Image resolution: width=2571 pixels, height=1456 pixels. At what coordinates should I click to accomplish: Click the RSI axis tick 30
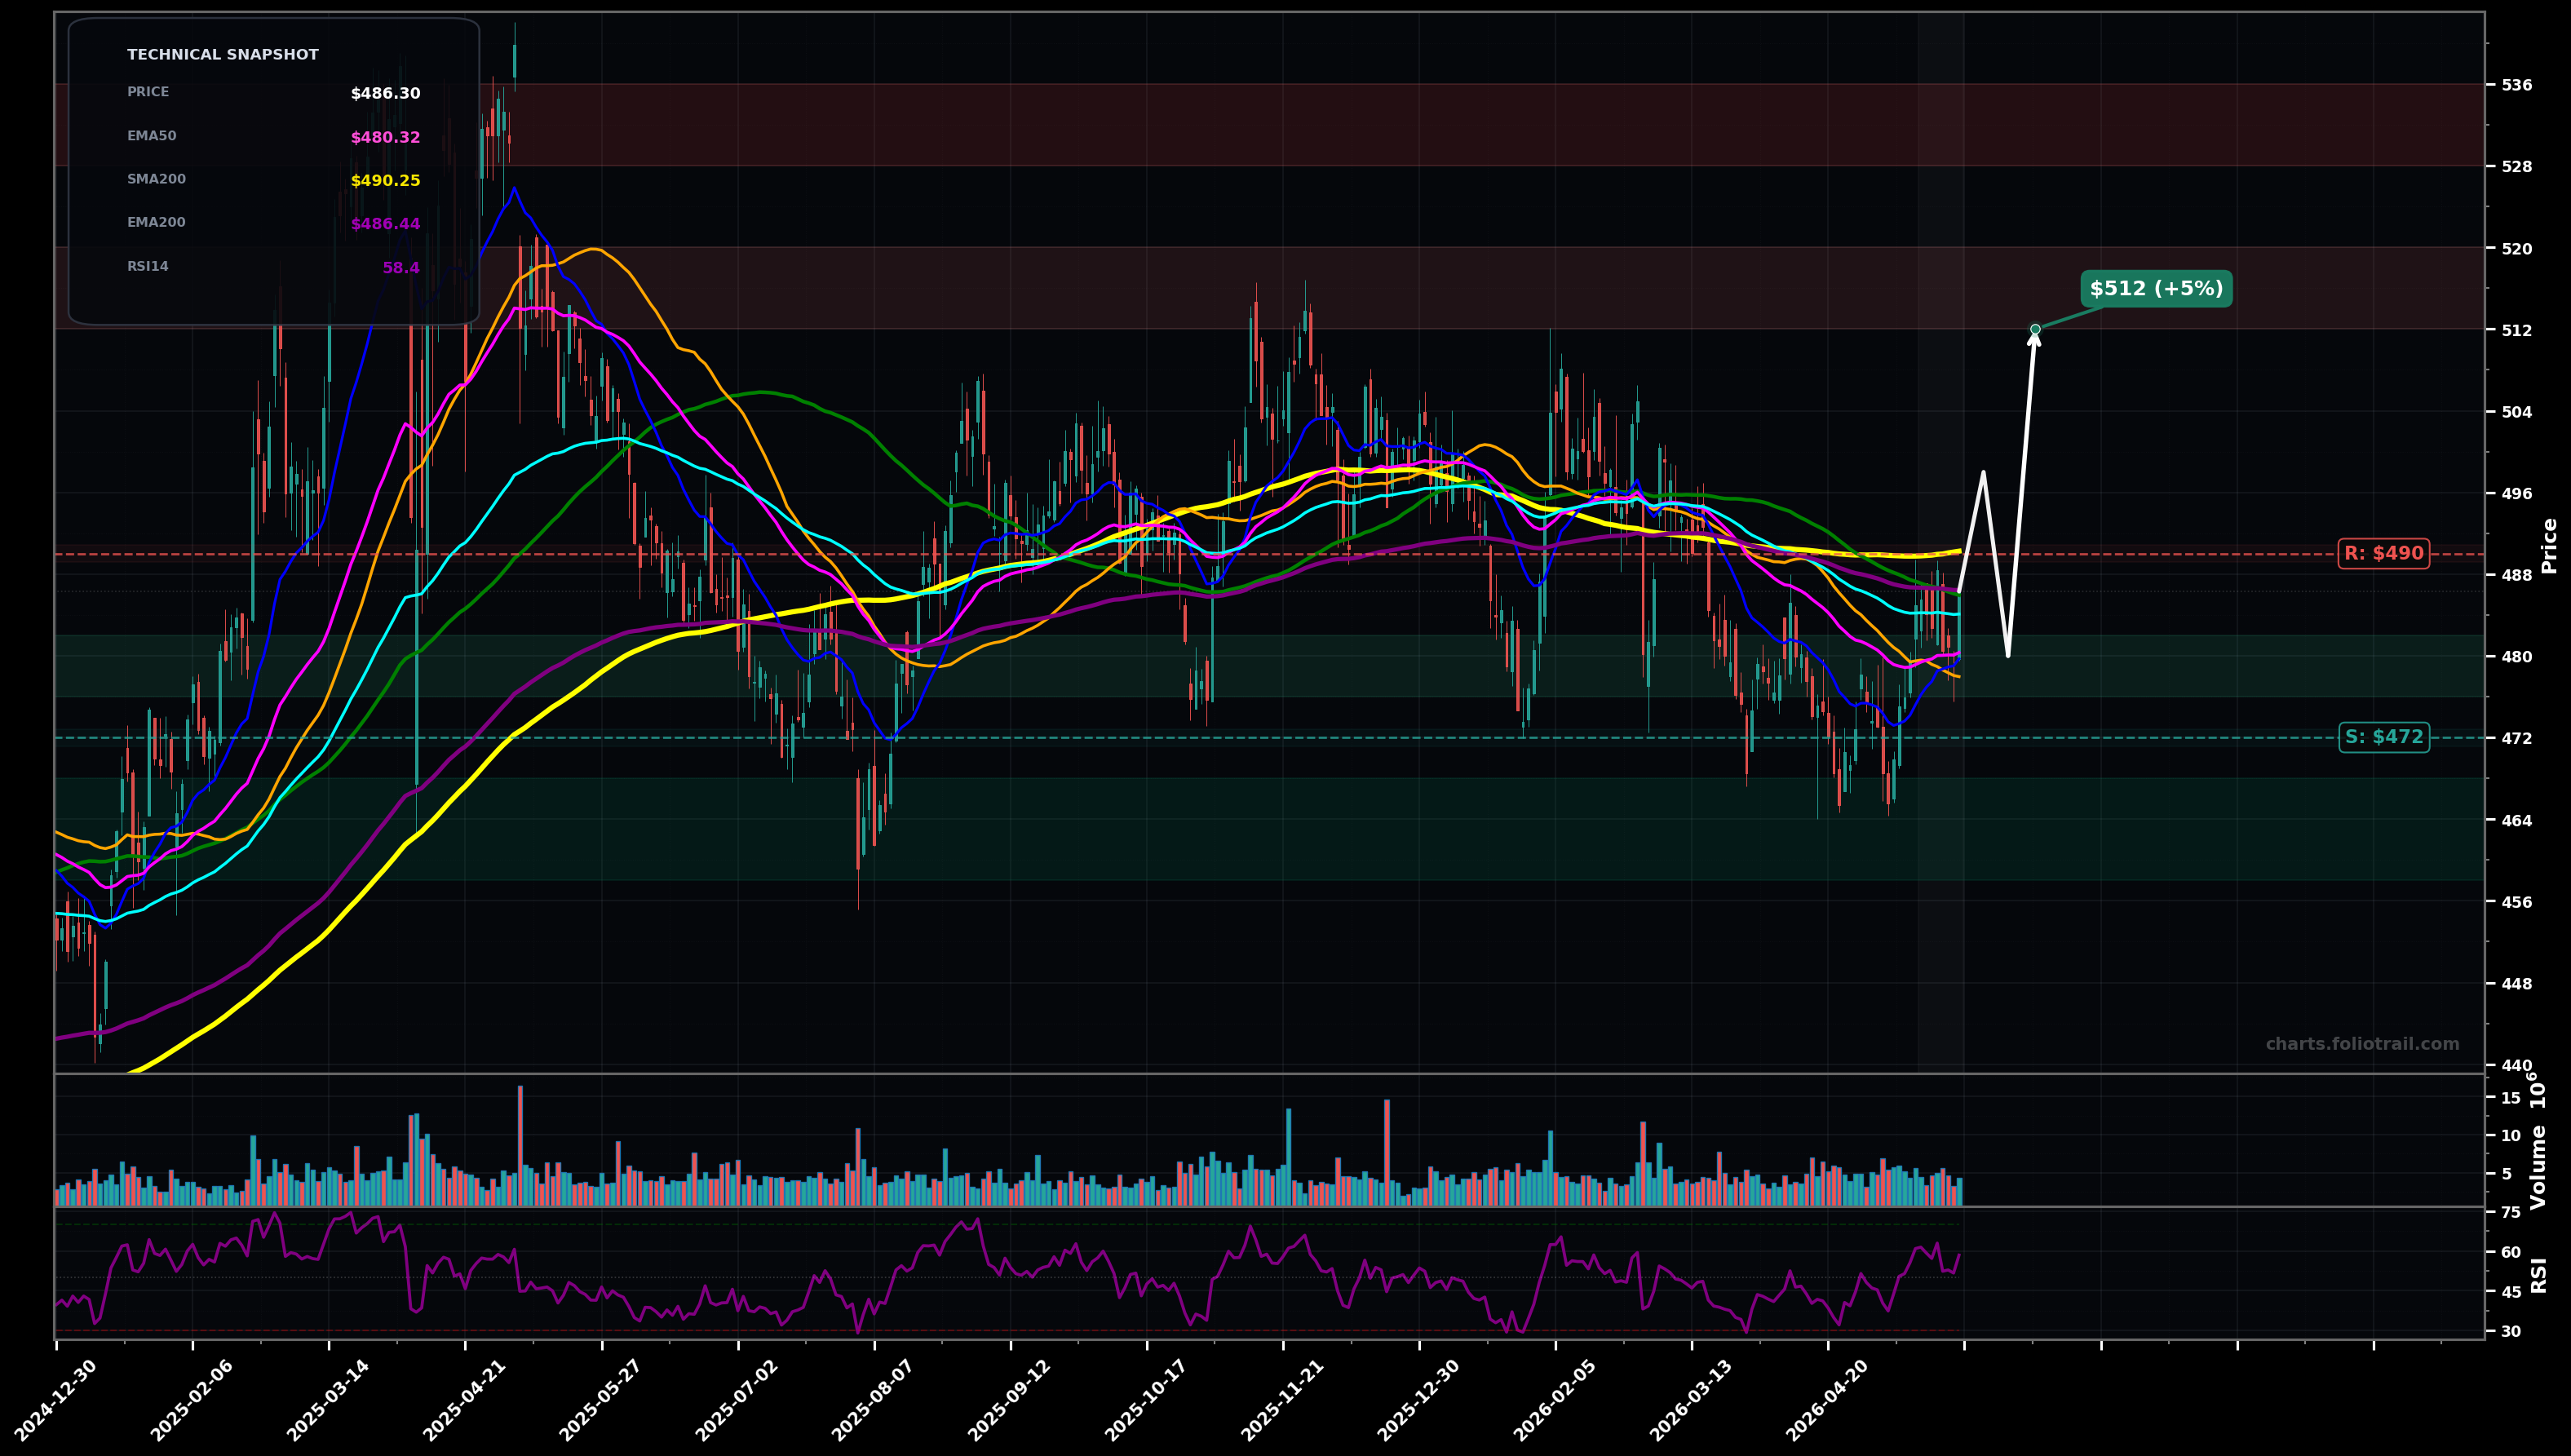pyautogui.click(x=2511, y=1332)
